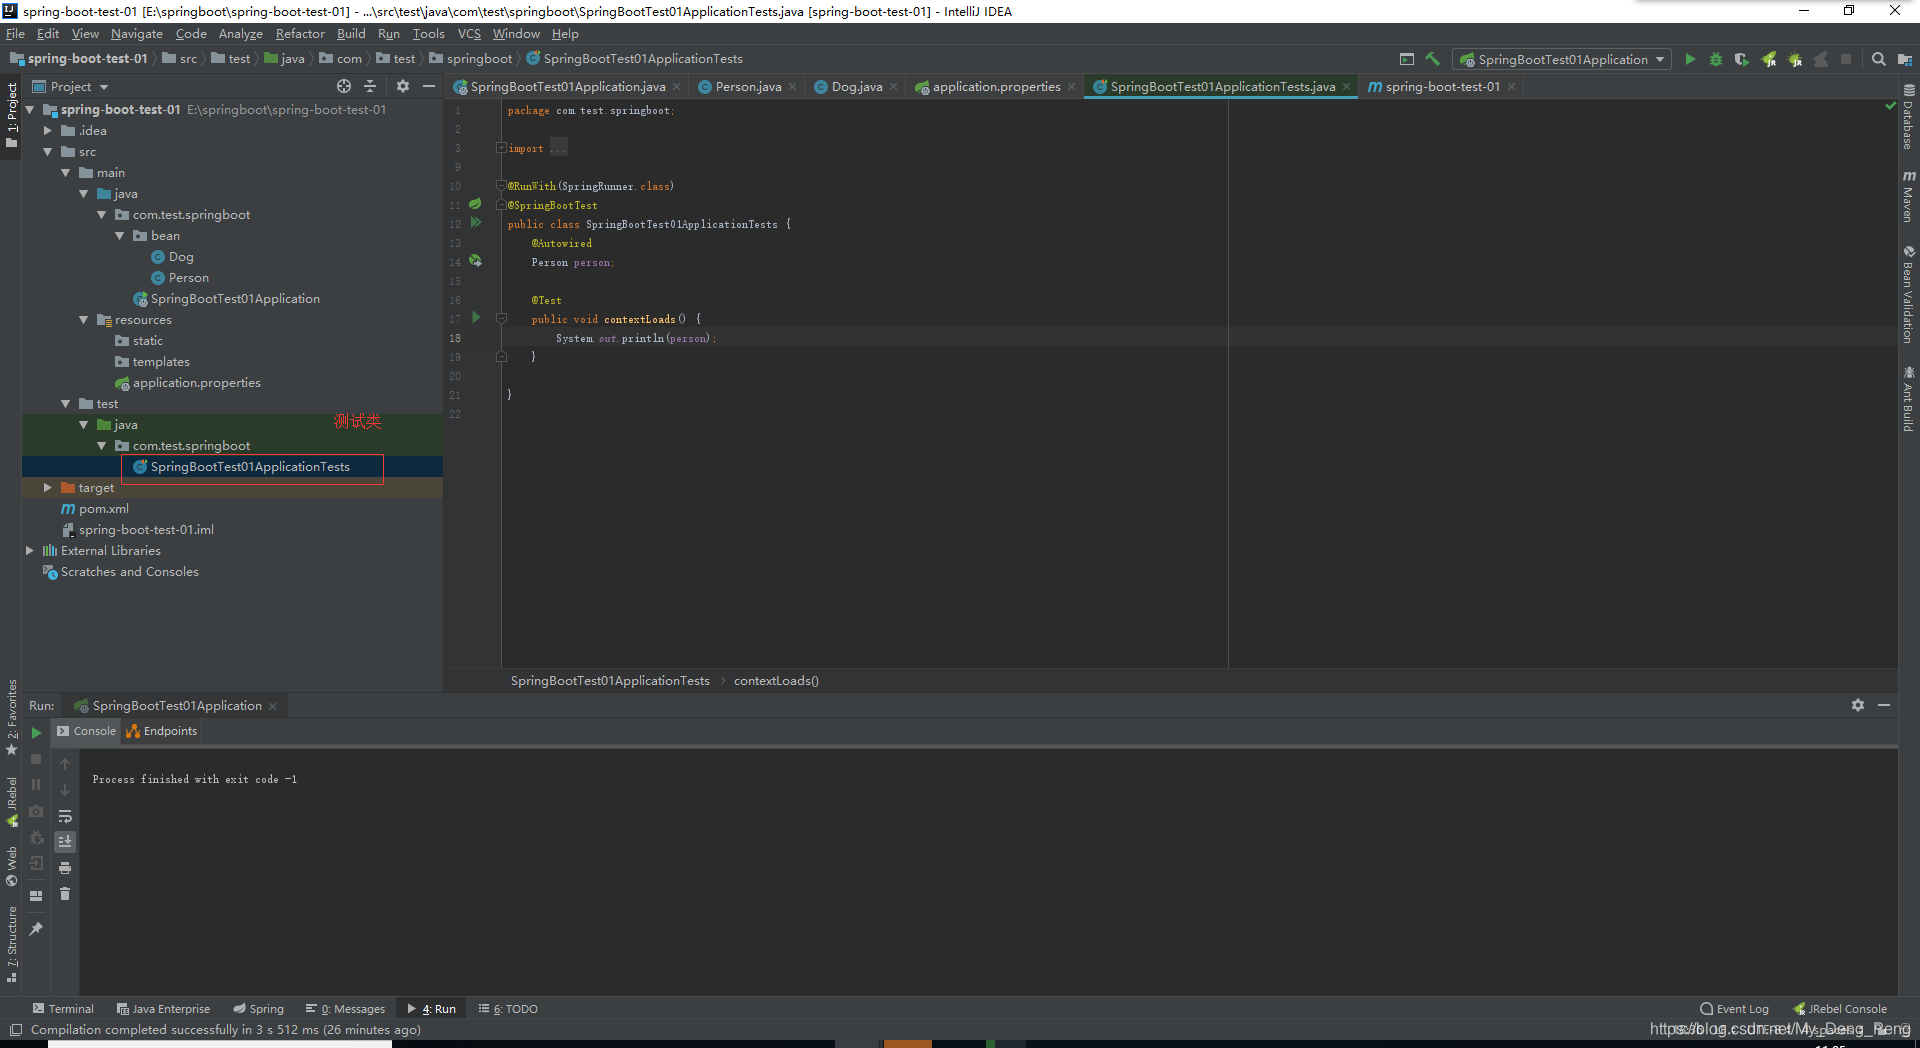Pin the Run tab
Viewport: 1920px width, 1048px height.
click(x=36, y=929)
